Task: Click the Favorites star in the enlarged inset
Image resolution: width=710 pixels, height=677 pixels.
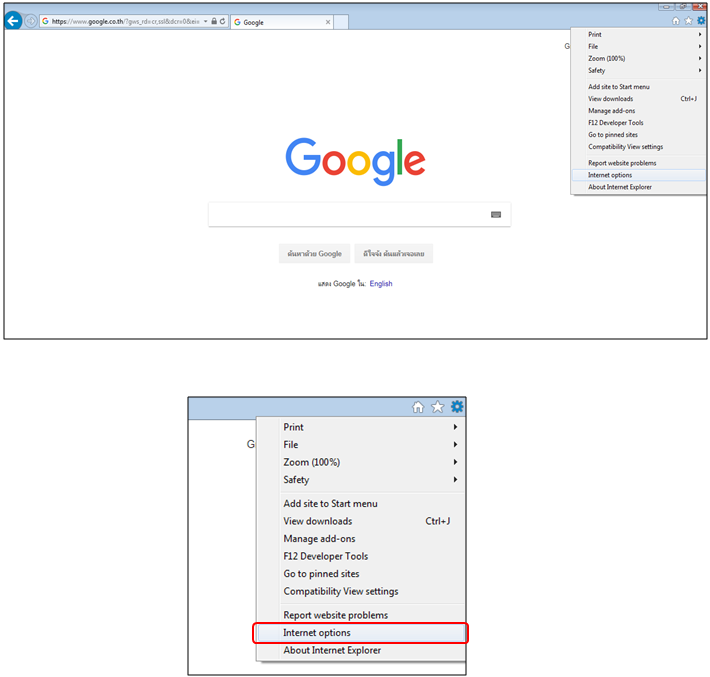Action: point(437,407)
